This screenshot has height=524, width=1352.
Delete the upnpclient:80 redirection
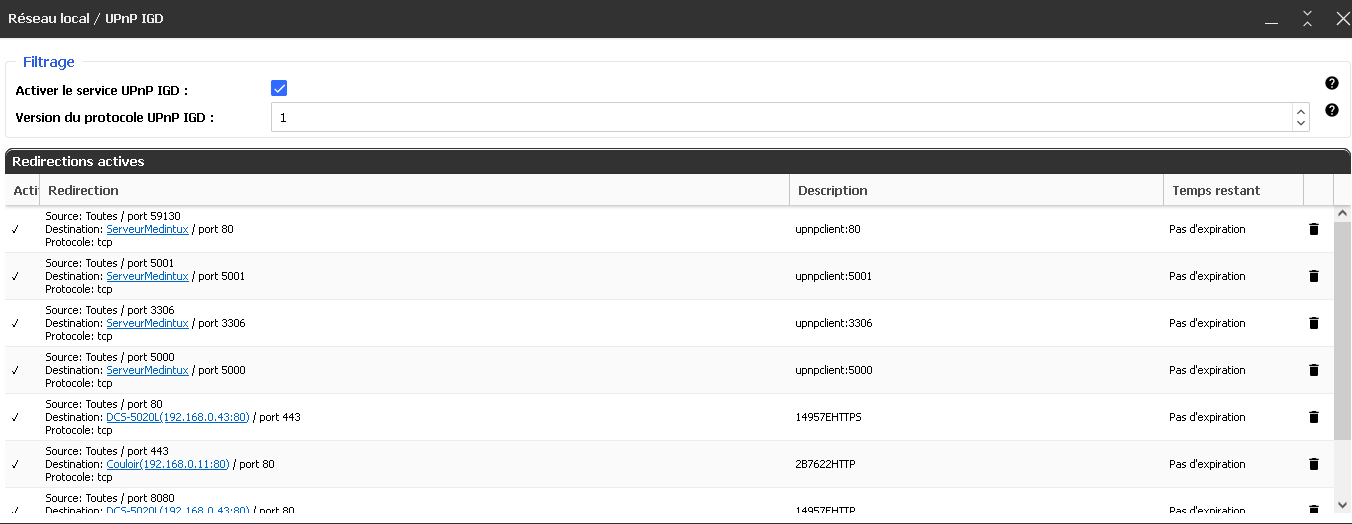[x=1314, y=229]
